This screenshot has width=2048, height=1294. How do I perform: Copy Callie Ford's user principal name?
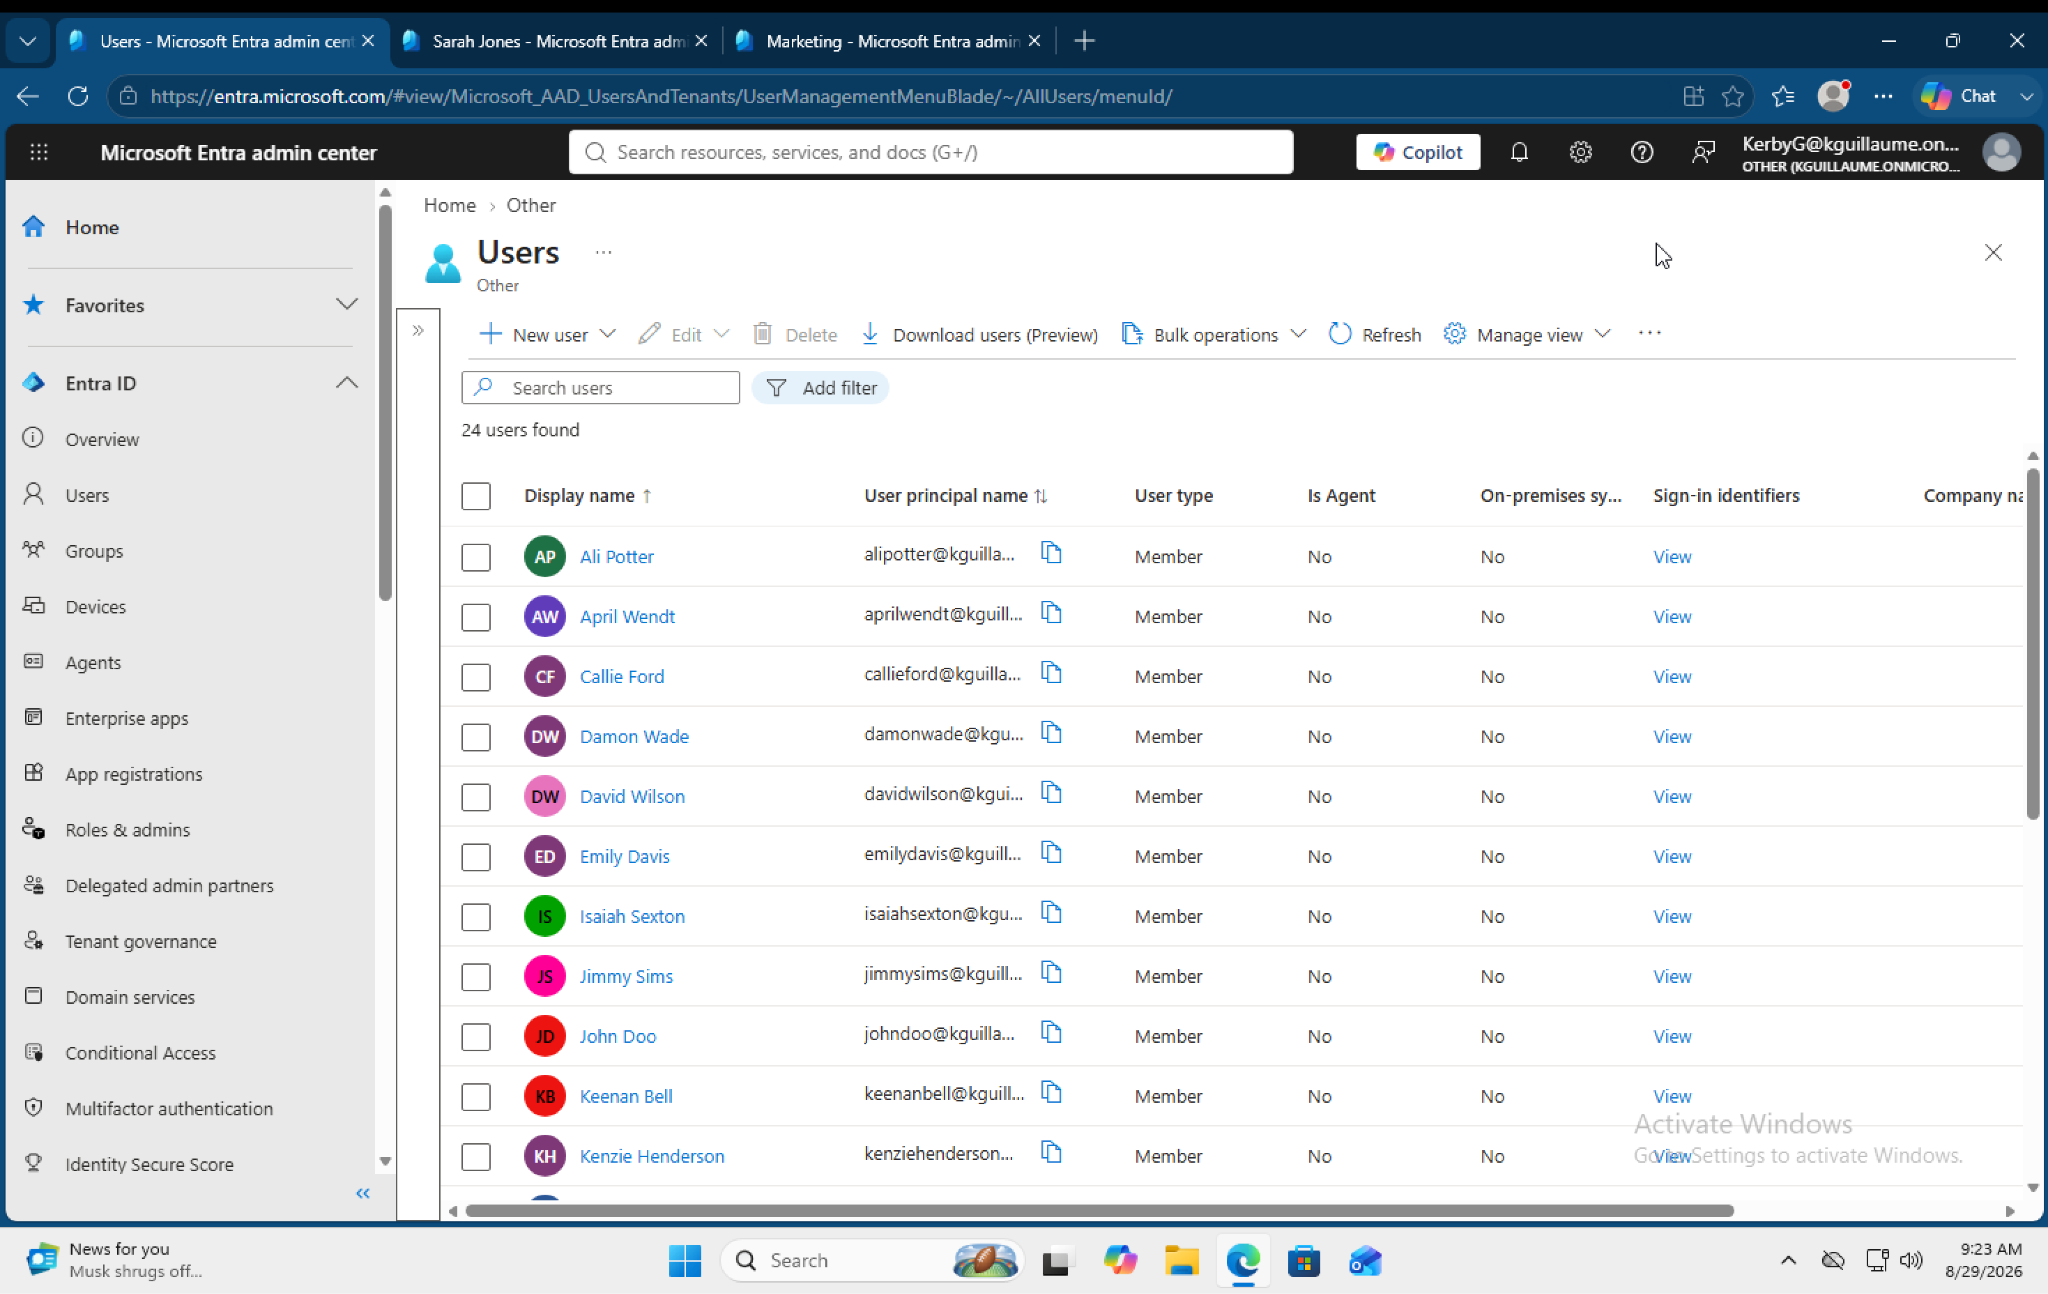coord(1051,673)
